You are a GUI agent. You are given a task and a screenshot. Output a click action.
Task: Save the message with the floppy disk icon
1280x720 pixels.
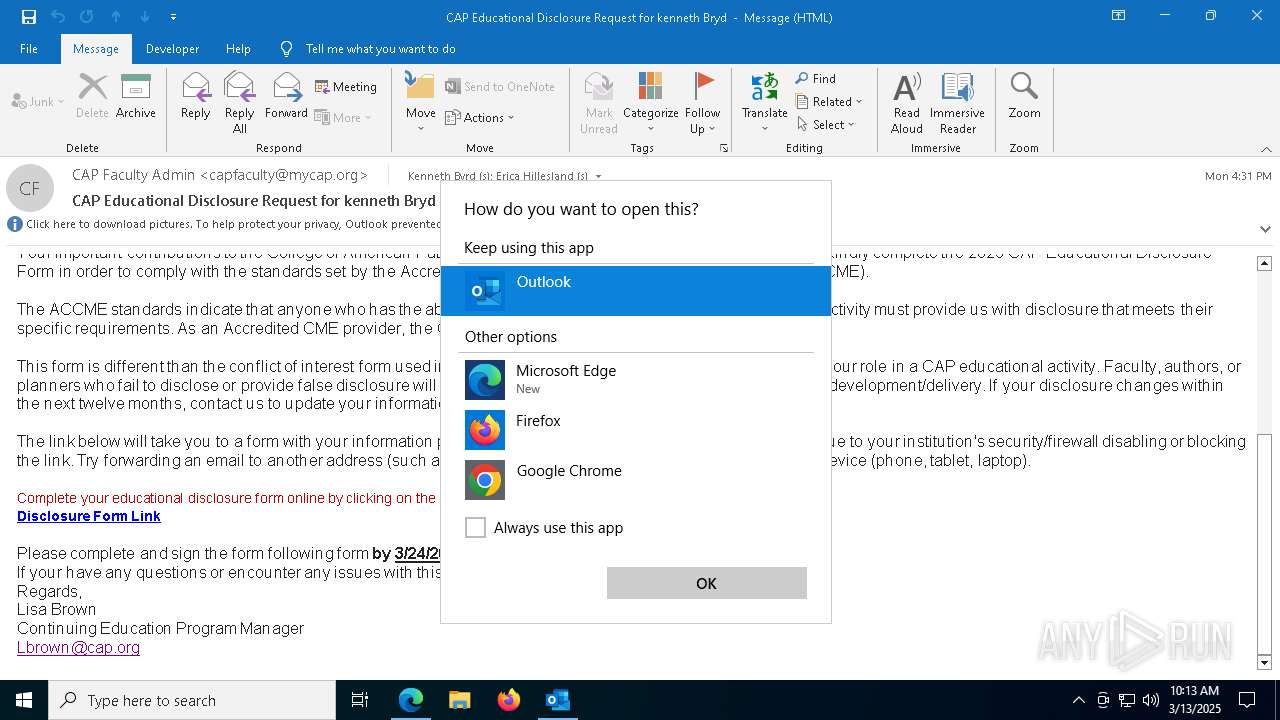[29, 17]
